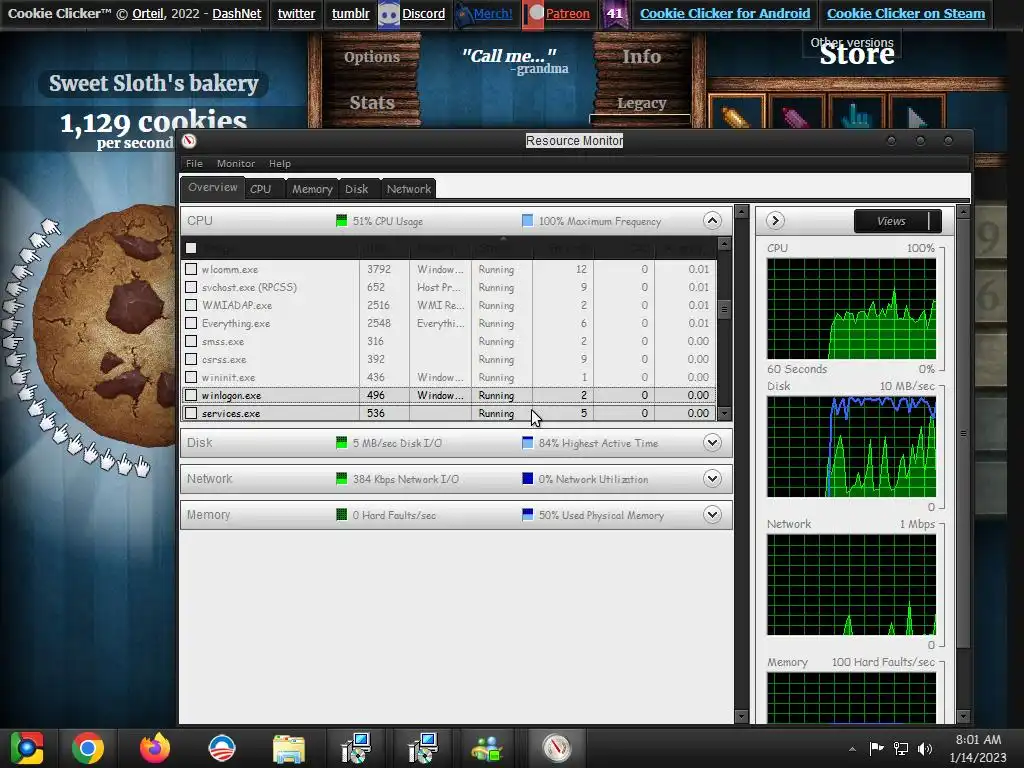Switch to the Disk tab
Screen dimensions: 1024x768
[357, 189]
